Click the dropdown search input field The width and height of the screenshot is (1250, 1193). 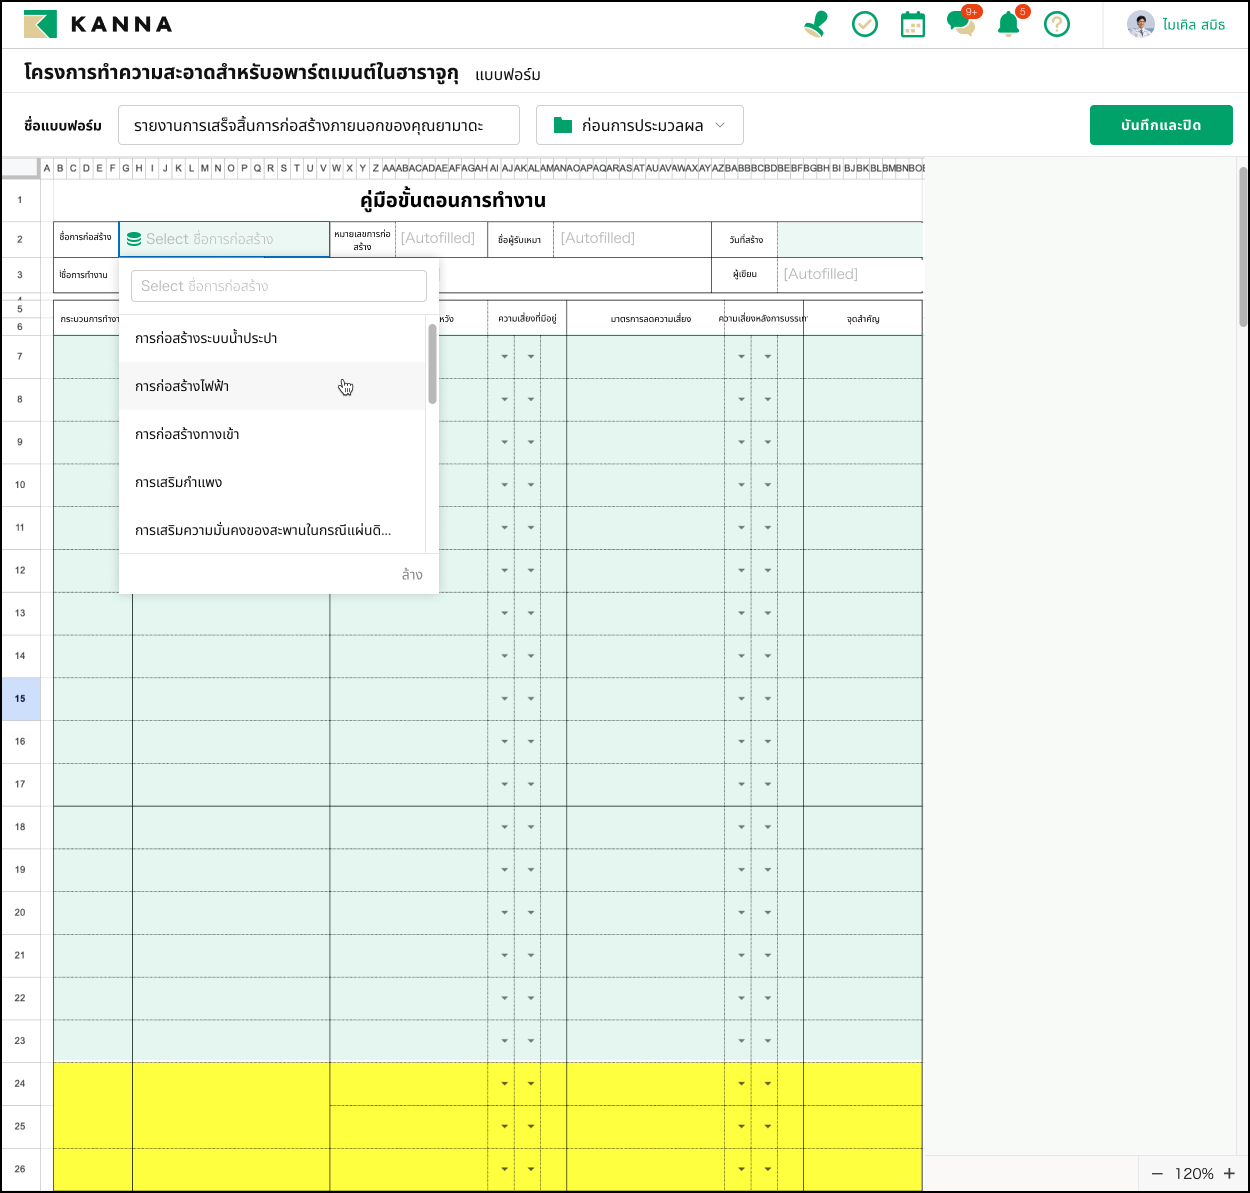click(278, 286)
